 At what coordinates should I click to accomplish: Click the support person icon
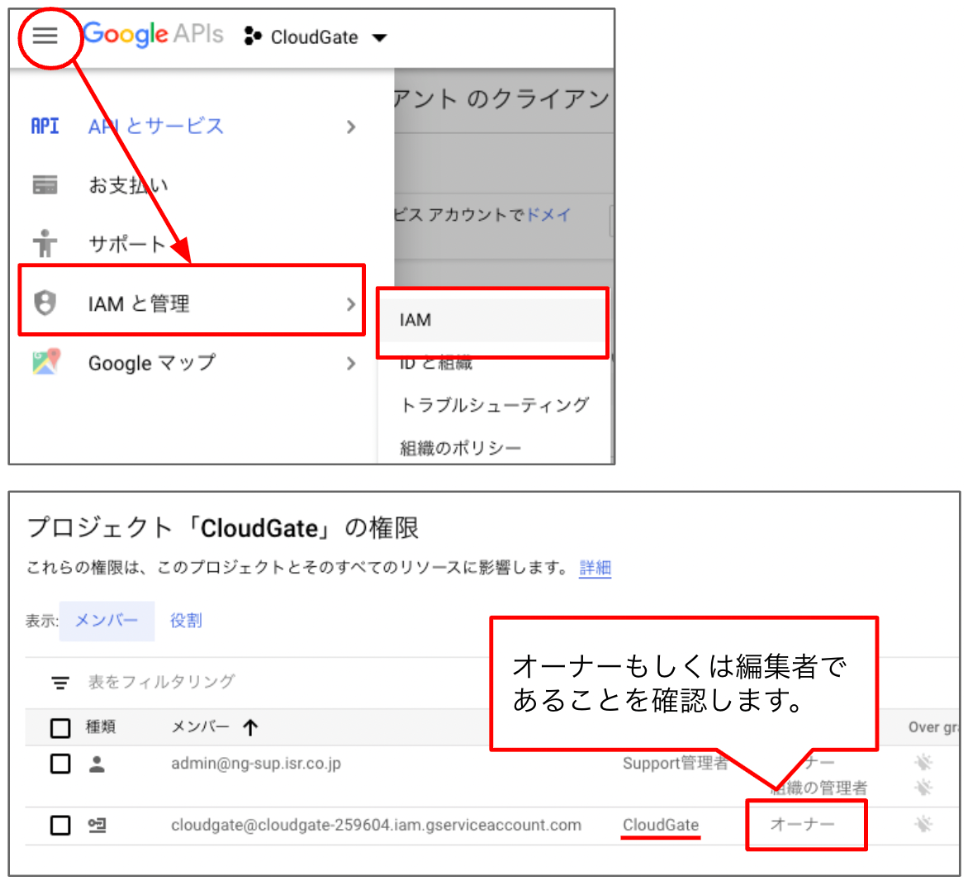pos(45,243)
